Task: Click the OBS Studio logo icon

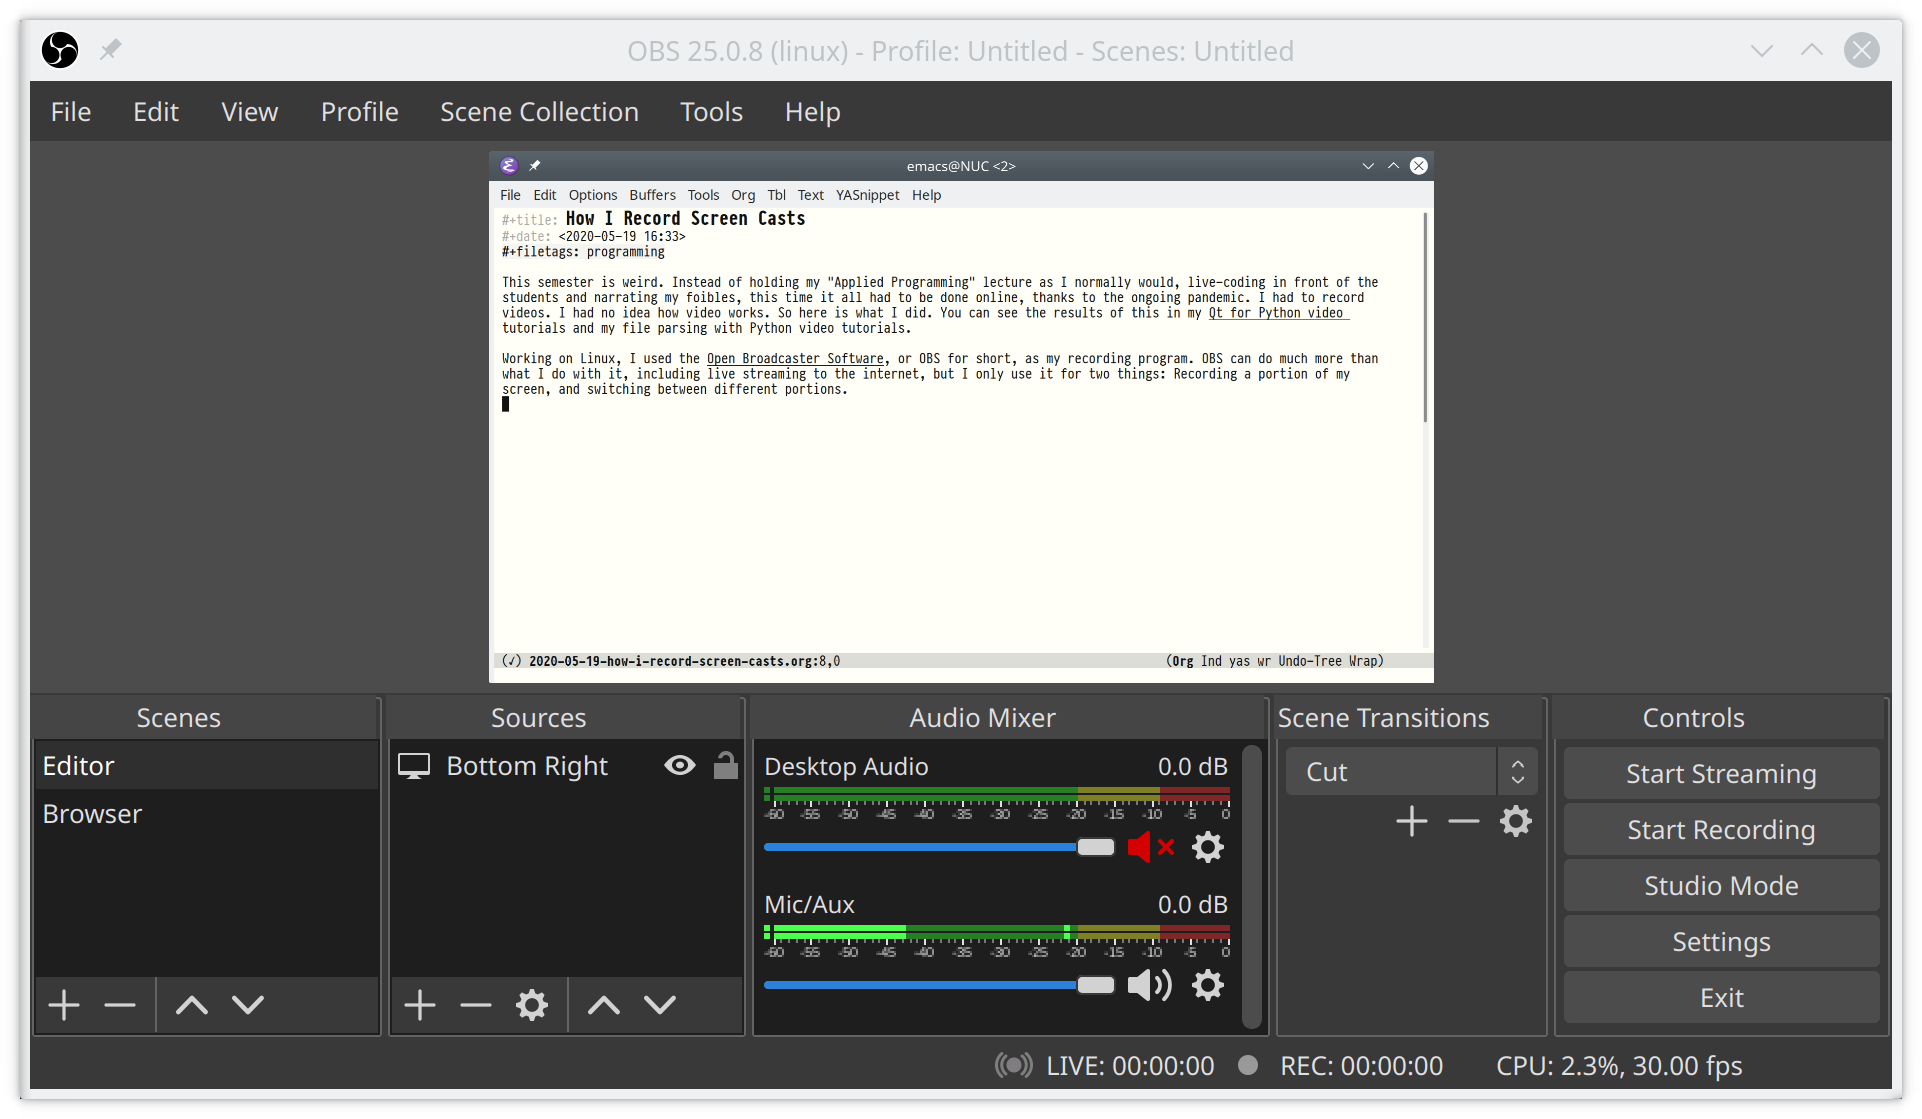Action: click(x=57, y=51)
